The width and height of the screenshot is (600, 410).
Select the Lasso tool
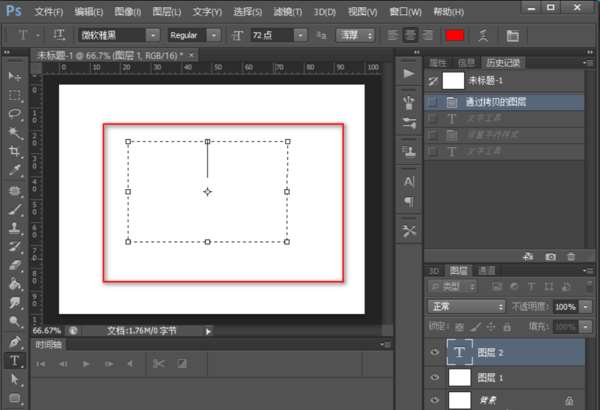tap(15, 114)
